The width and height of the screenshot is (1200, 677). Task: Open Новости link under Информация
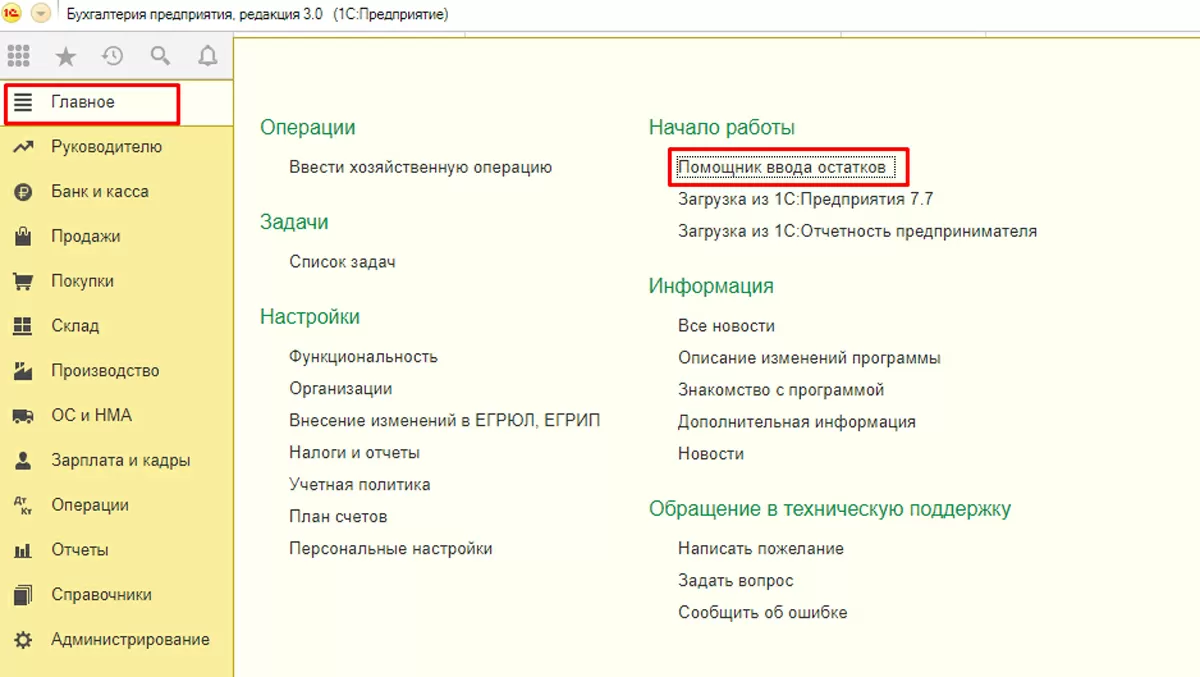[x=711, y=454]
